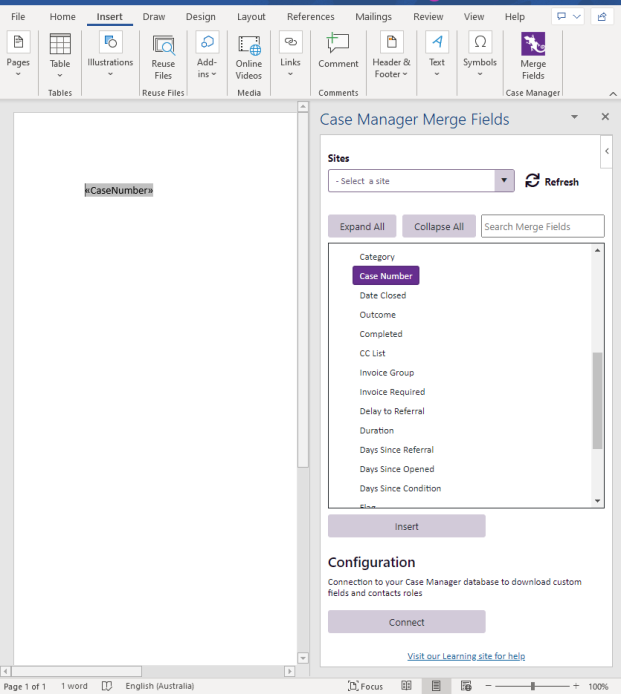This screenshot has width=621, height=694.
Task: Click the merge field list scrollbar thumb
Action: (598, 401)
